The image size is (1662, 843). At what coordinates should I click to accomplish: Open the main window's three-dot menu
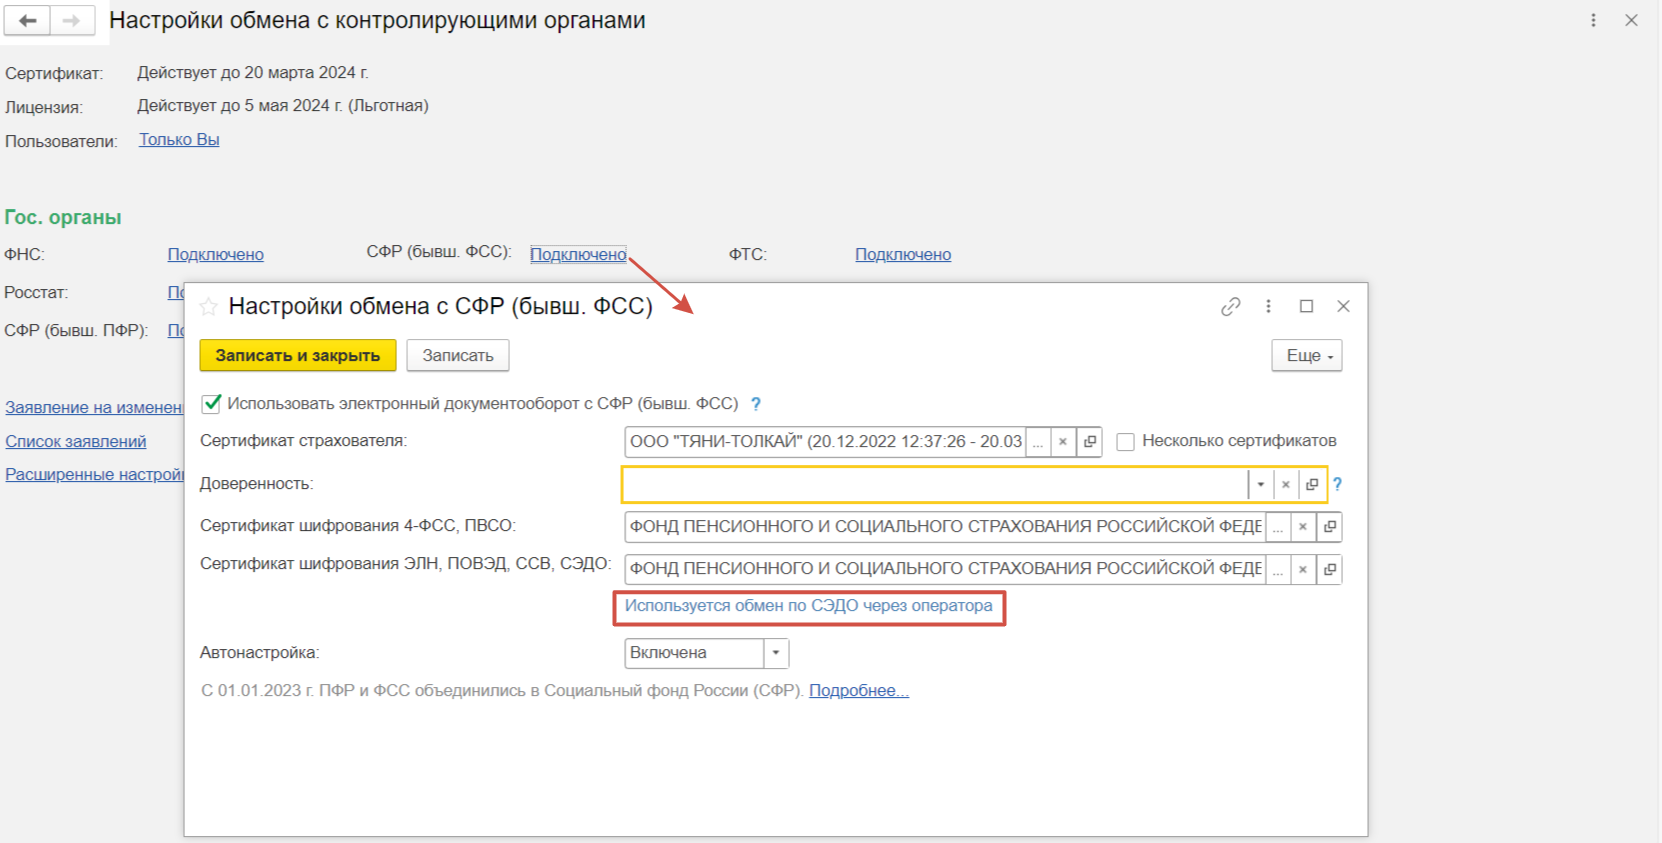(1593, 20)
